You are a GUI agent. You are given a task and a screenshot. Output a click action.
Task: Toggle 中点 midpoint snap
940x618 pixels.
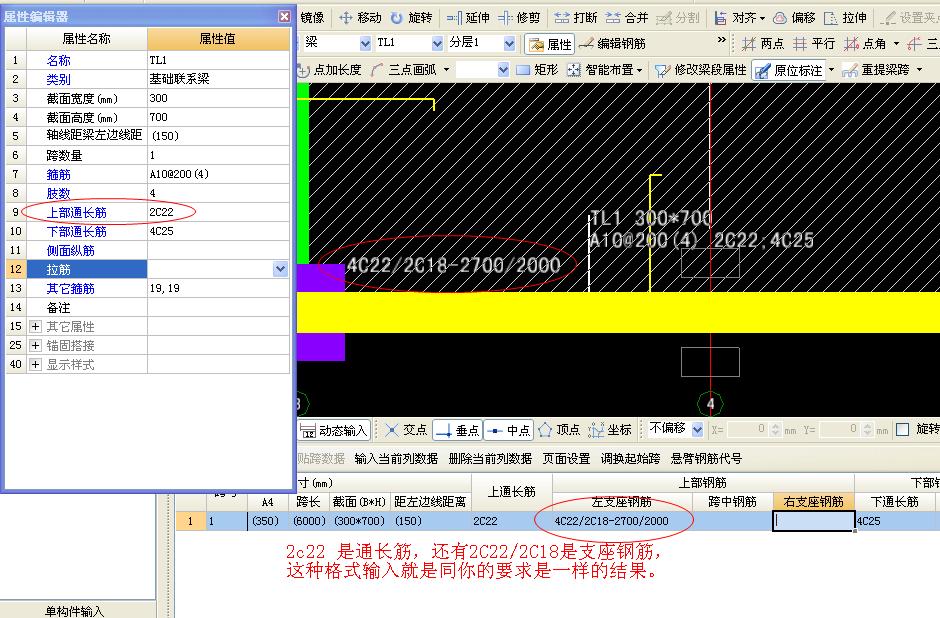pos(508,430)
